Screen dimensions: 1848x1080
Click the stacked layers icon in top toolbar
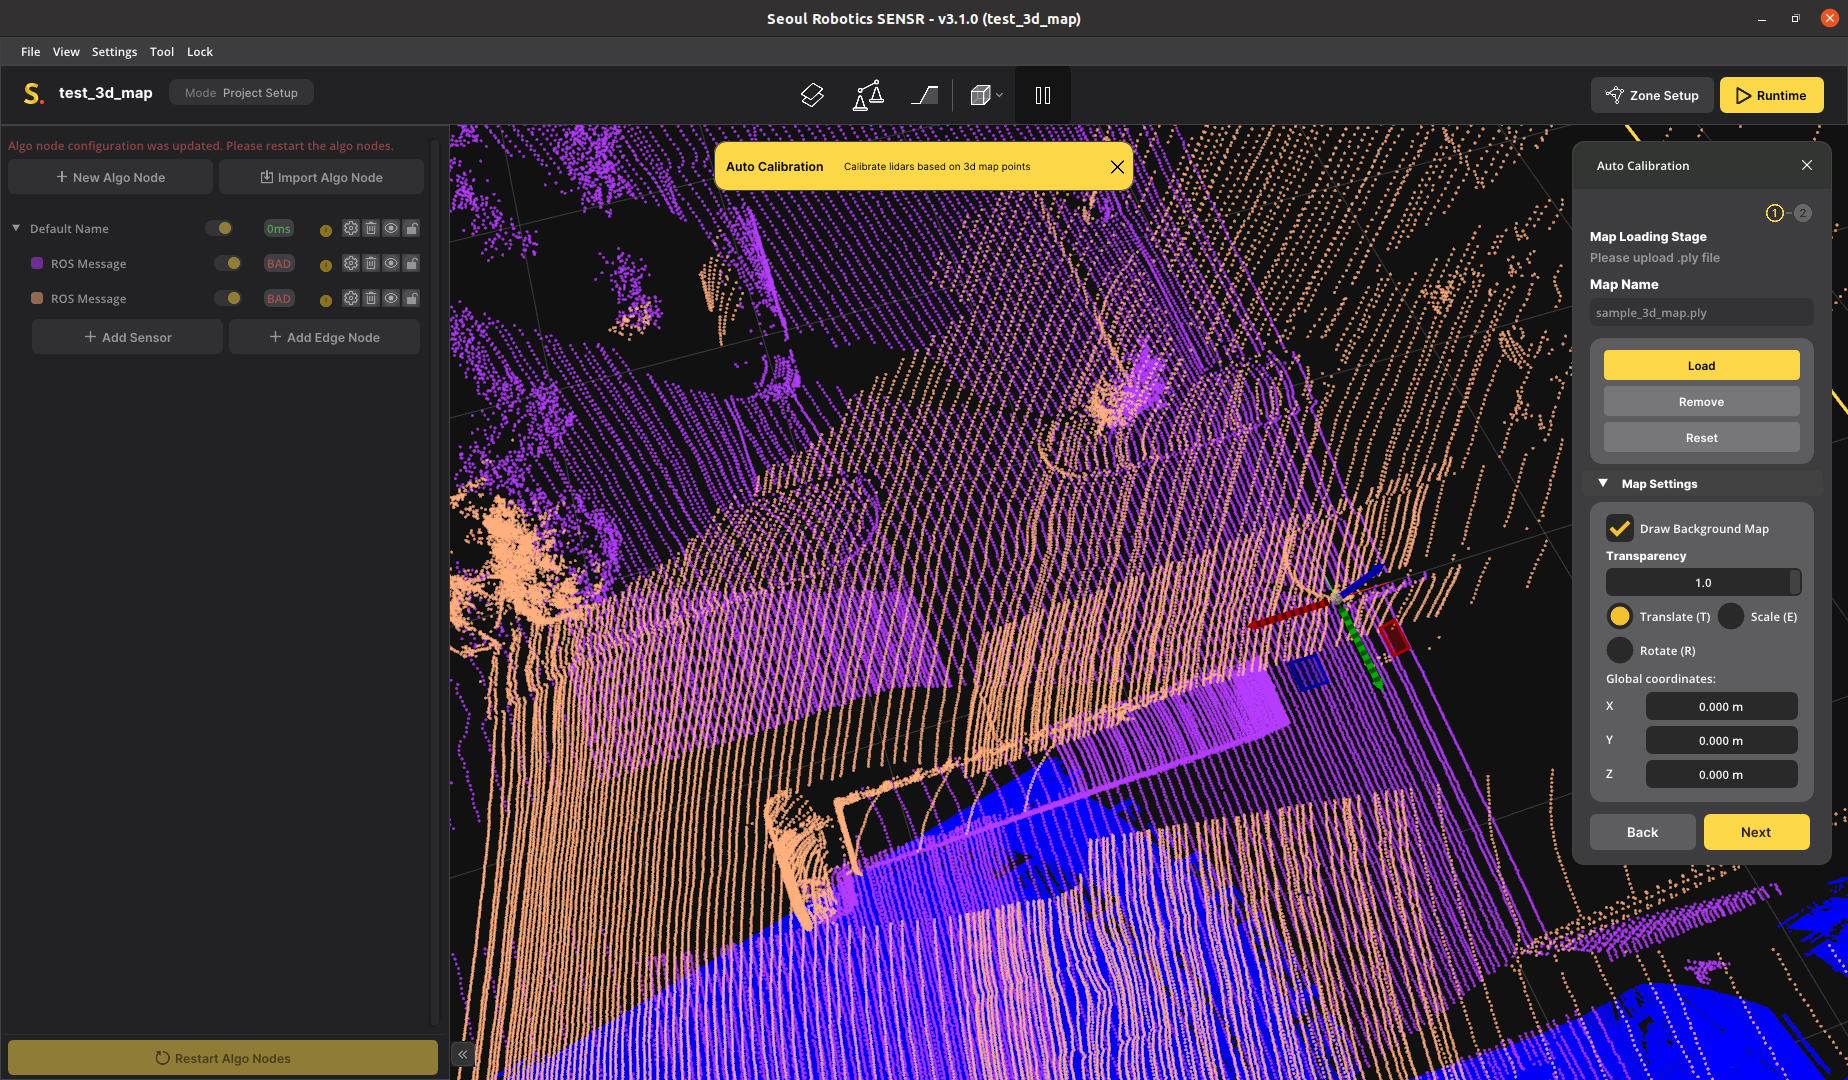click(812, 95)
